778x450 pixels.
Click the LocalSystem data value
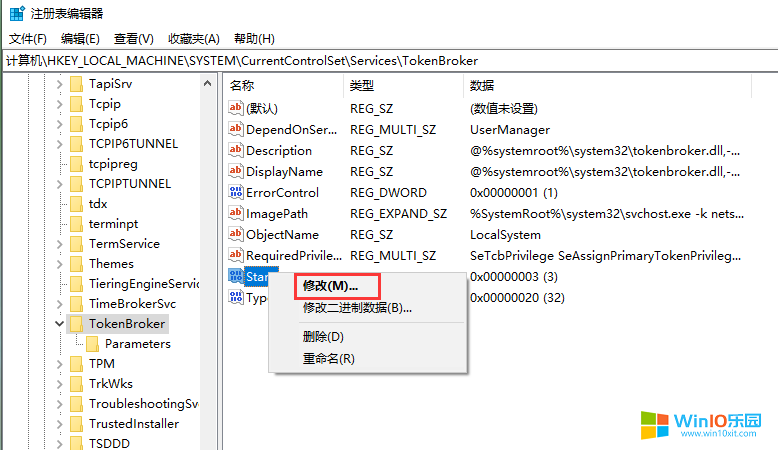(x=505, y=234)
